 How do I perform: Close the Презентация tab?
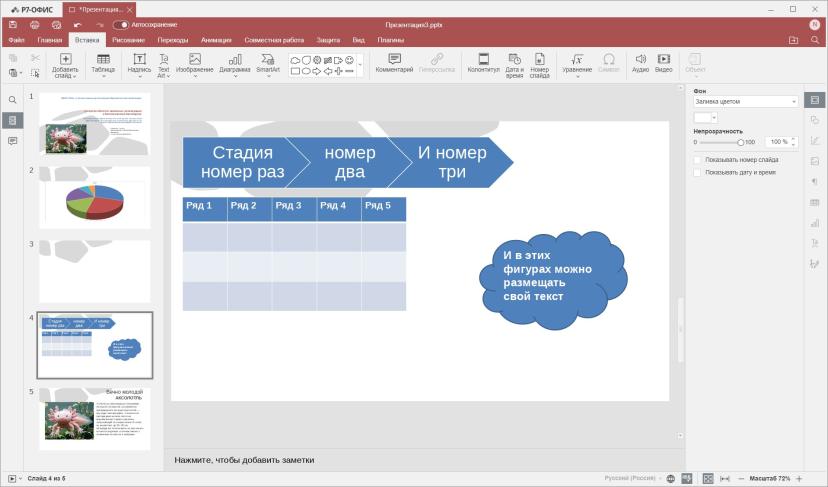[x=129, y=10]
